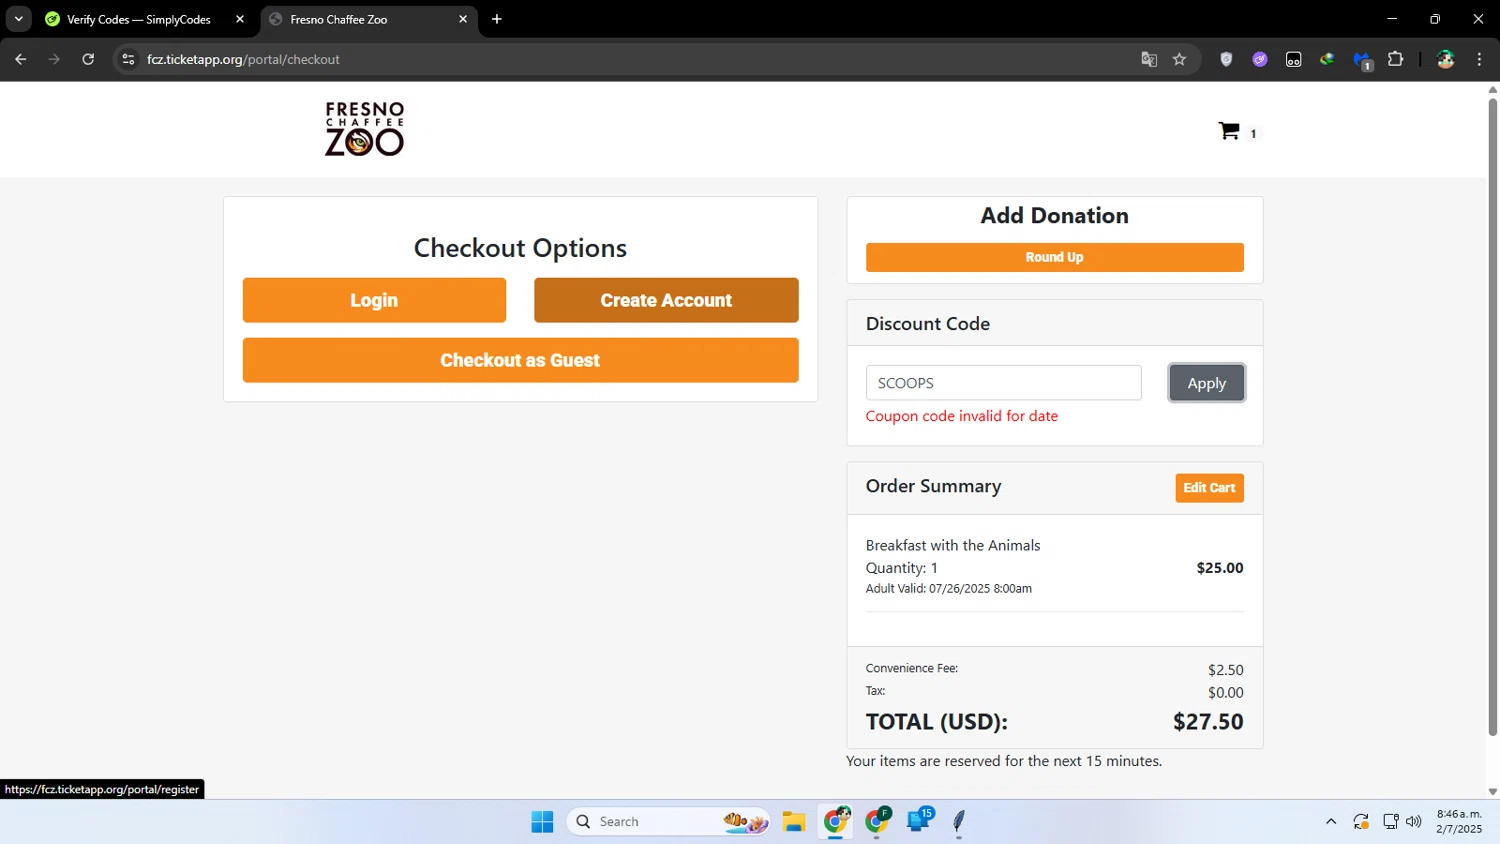Click the Convenience Fee label
This screenshot has width=1500, height=844.
click(912, 668)
